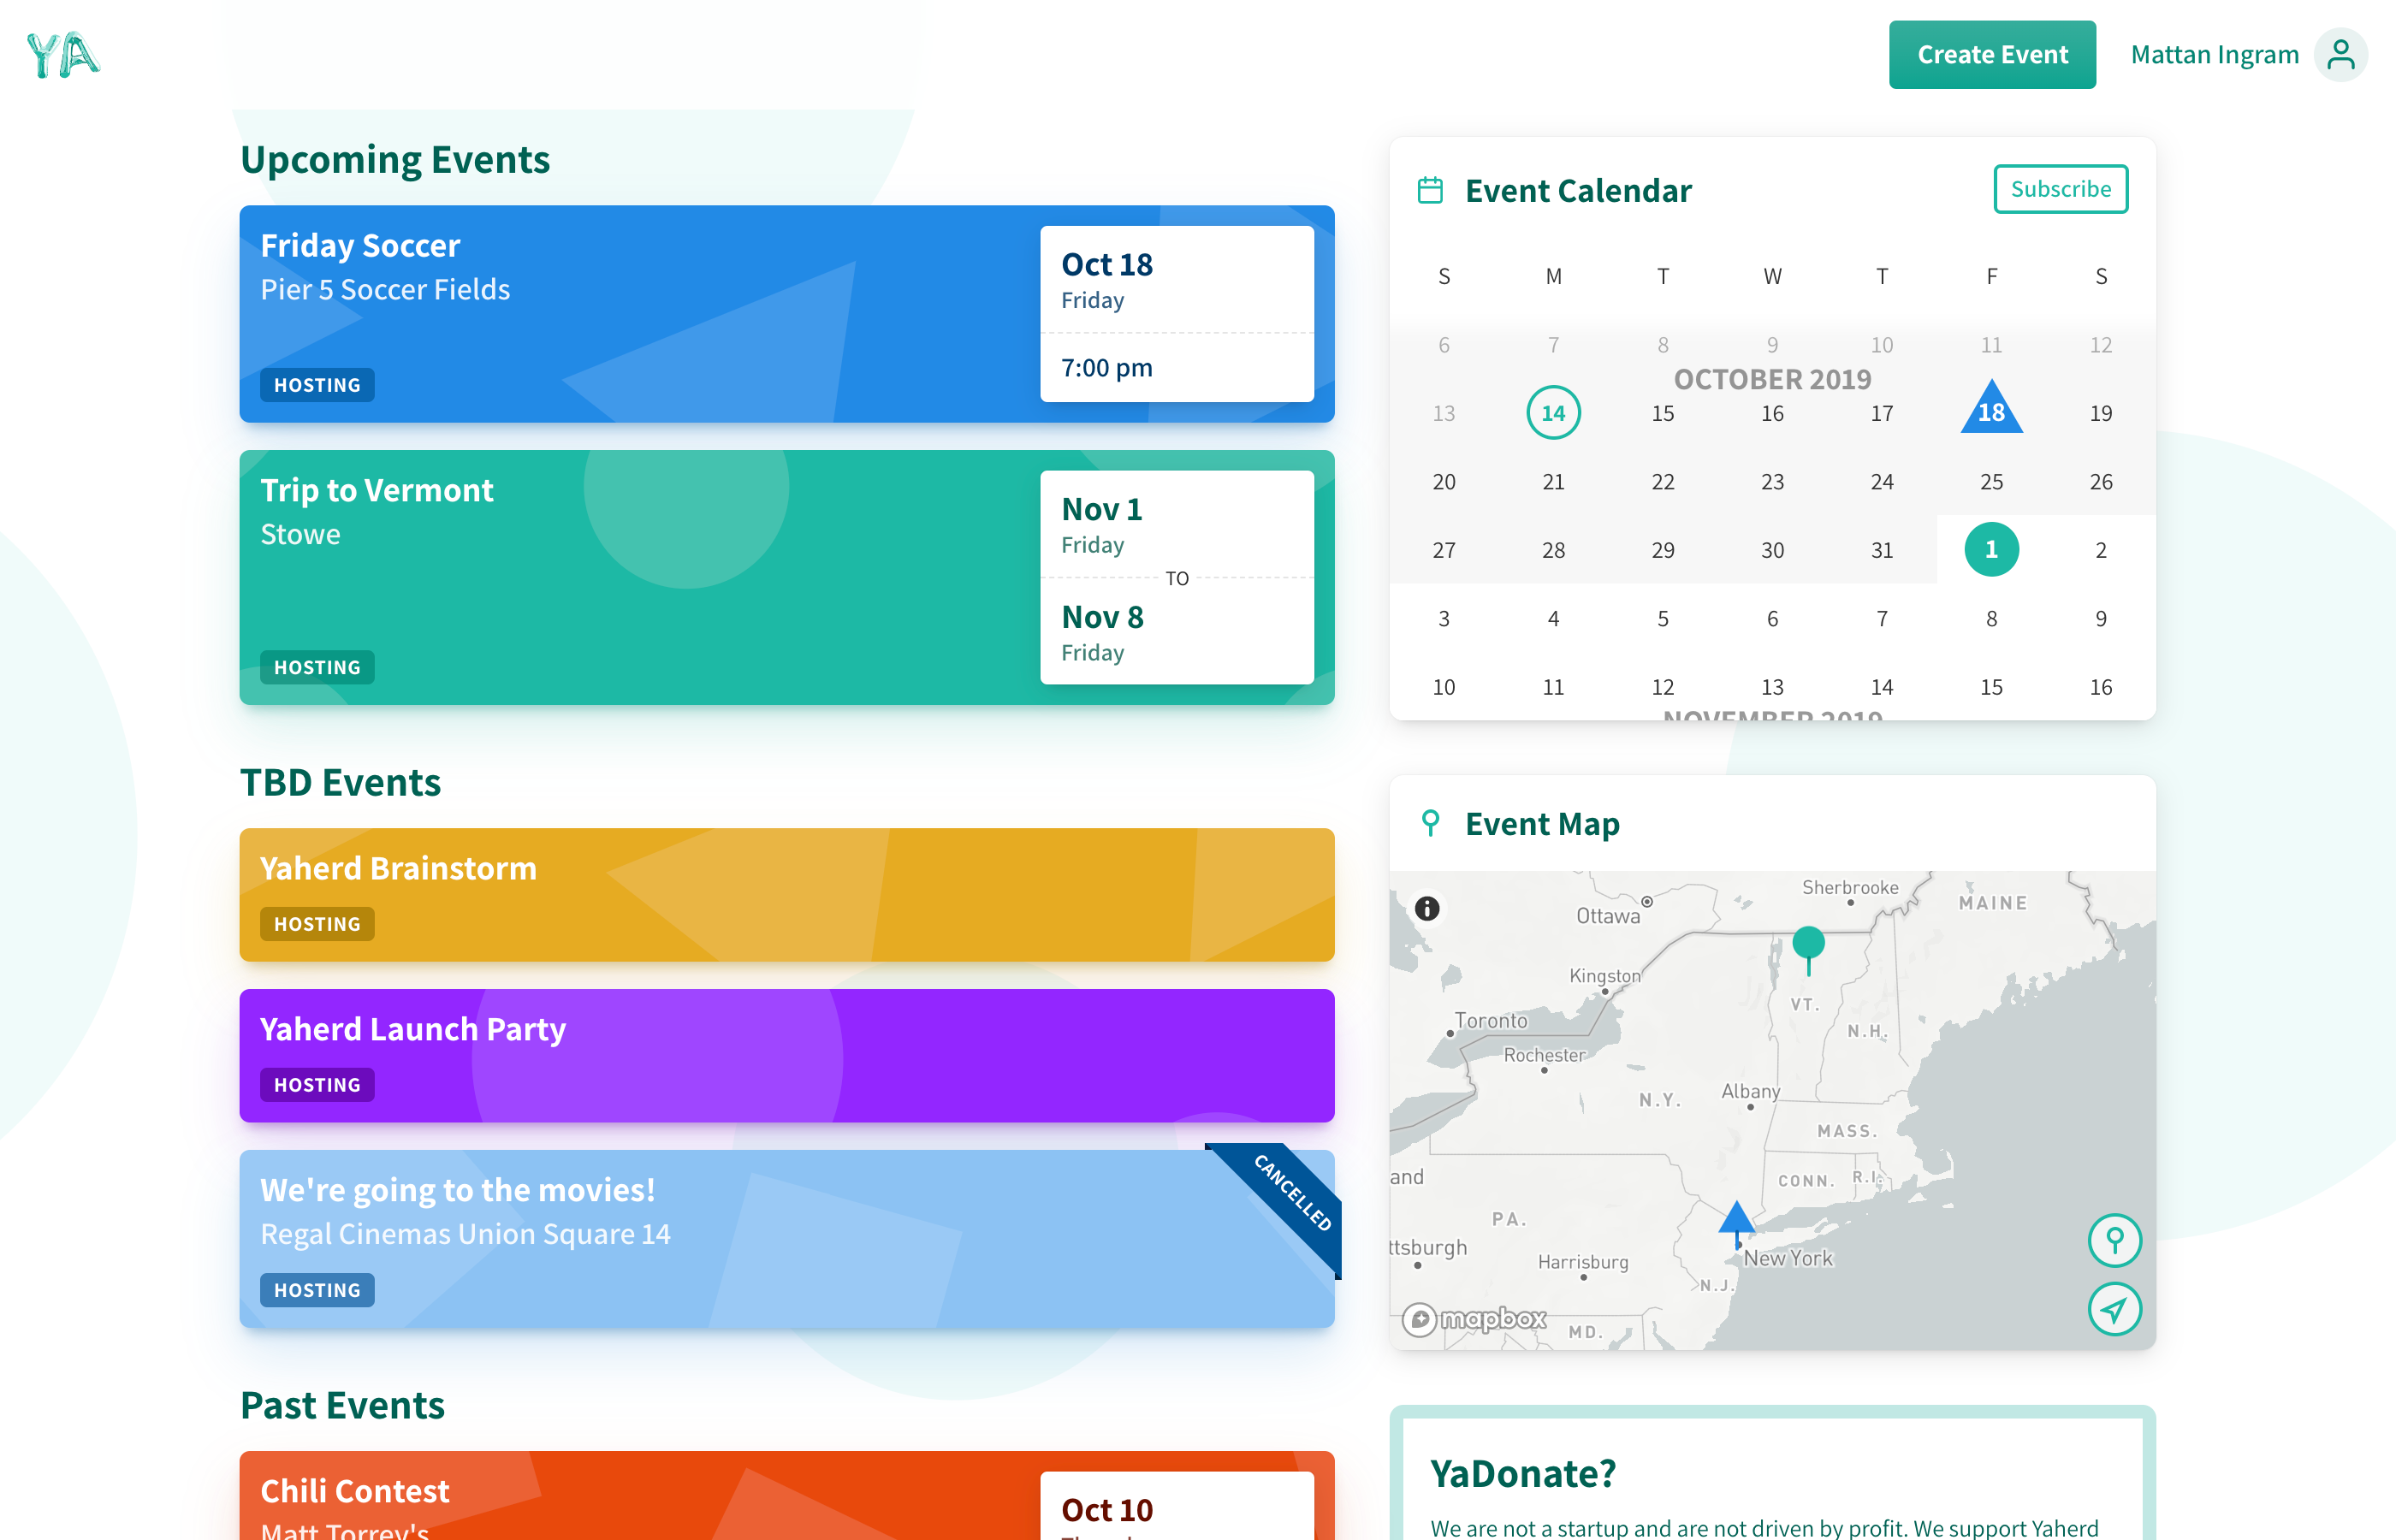The width and height of the screenshot is (2396, 1540).
Task: Open the Mapbox logo link
Action: pyautogui.click(x=1475, y=1319)
